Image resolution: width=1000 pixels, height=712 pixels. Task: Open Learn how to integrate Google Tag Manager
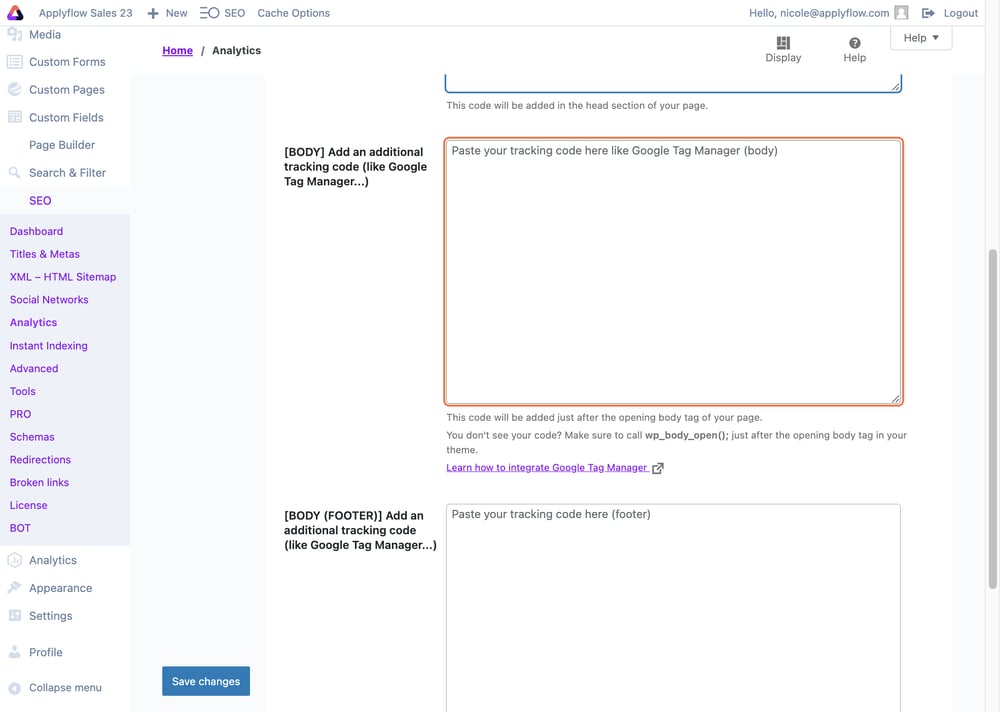[x=547, y=468]
